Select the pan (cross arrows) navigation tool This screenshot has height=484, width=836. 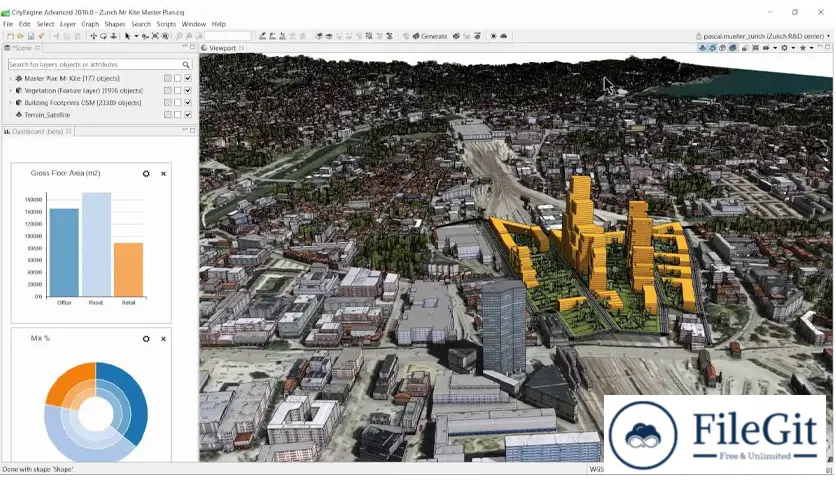(x=93, y=36)
